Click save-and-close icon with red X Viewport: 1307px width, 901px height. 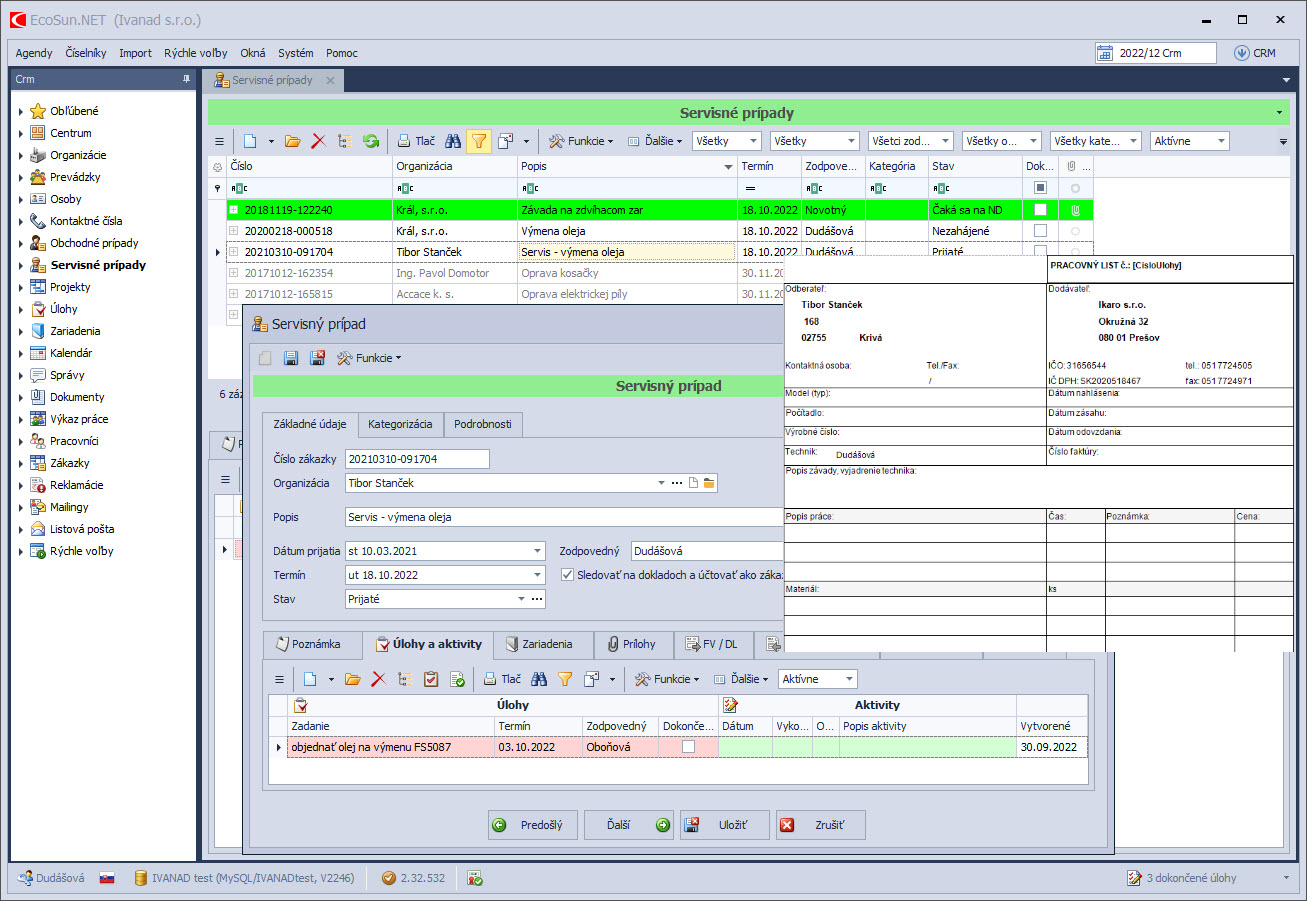(x=317, y=358)
